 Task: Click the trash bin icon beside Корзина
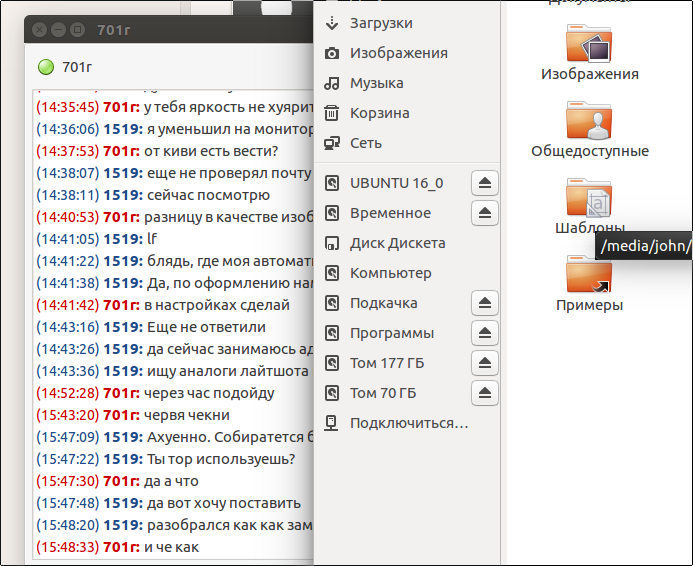332,113
